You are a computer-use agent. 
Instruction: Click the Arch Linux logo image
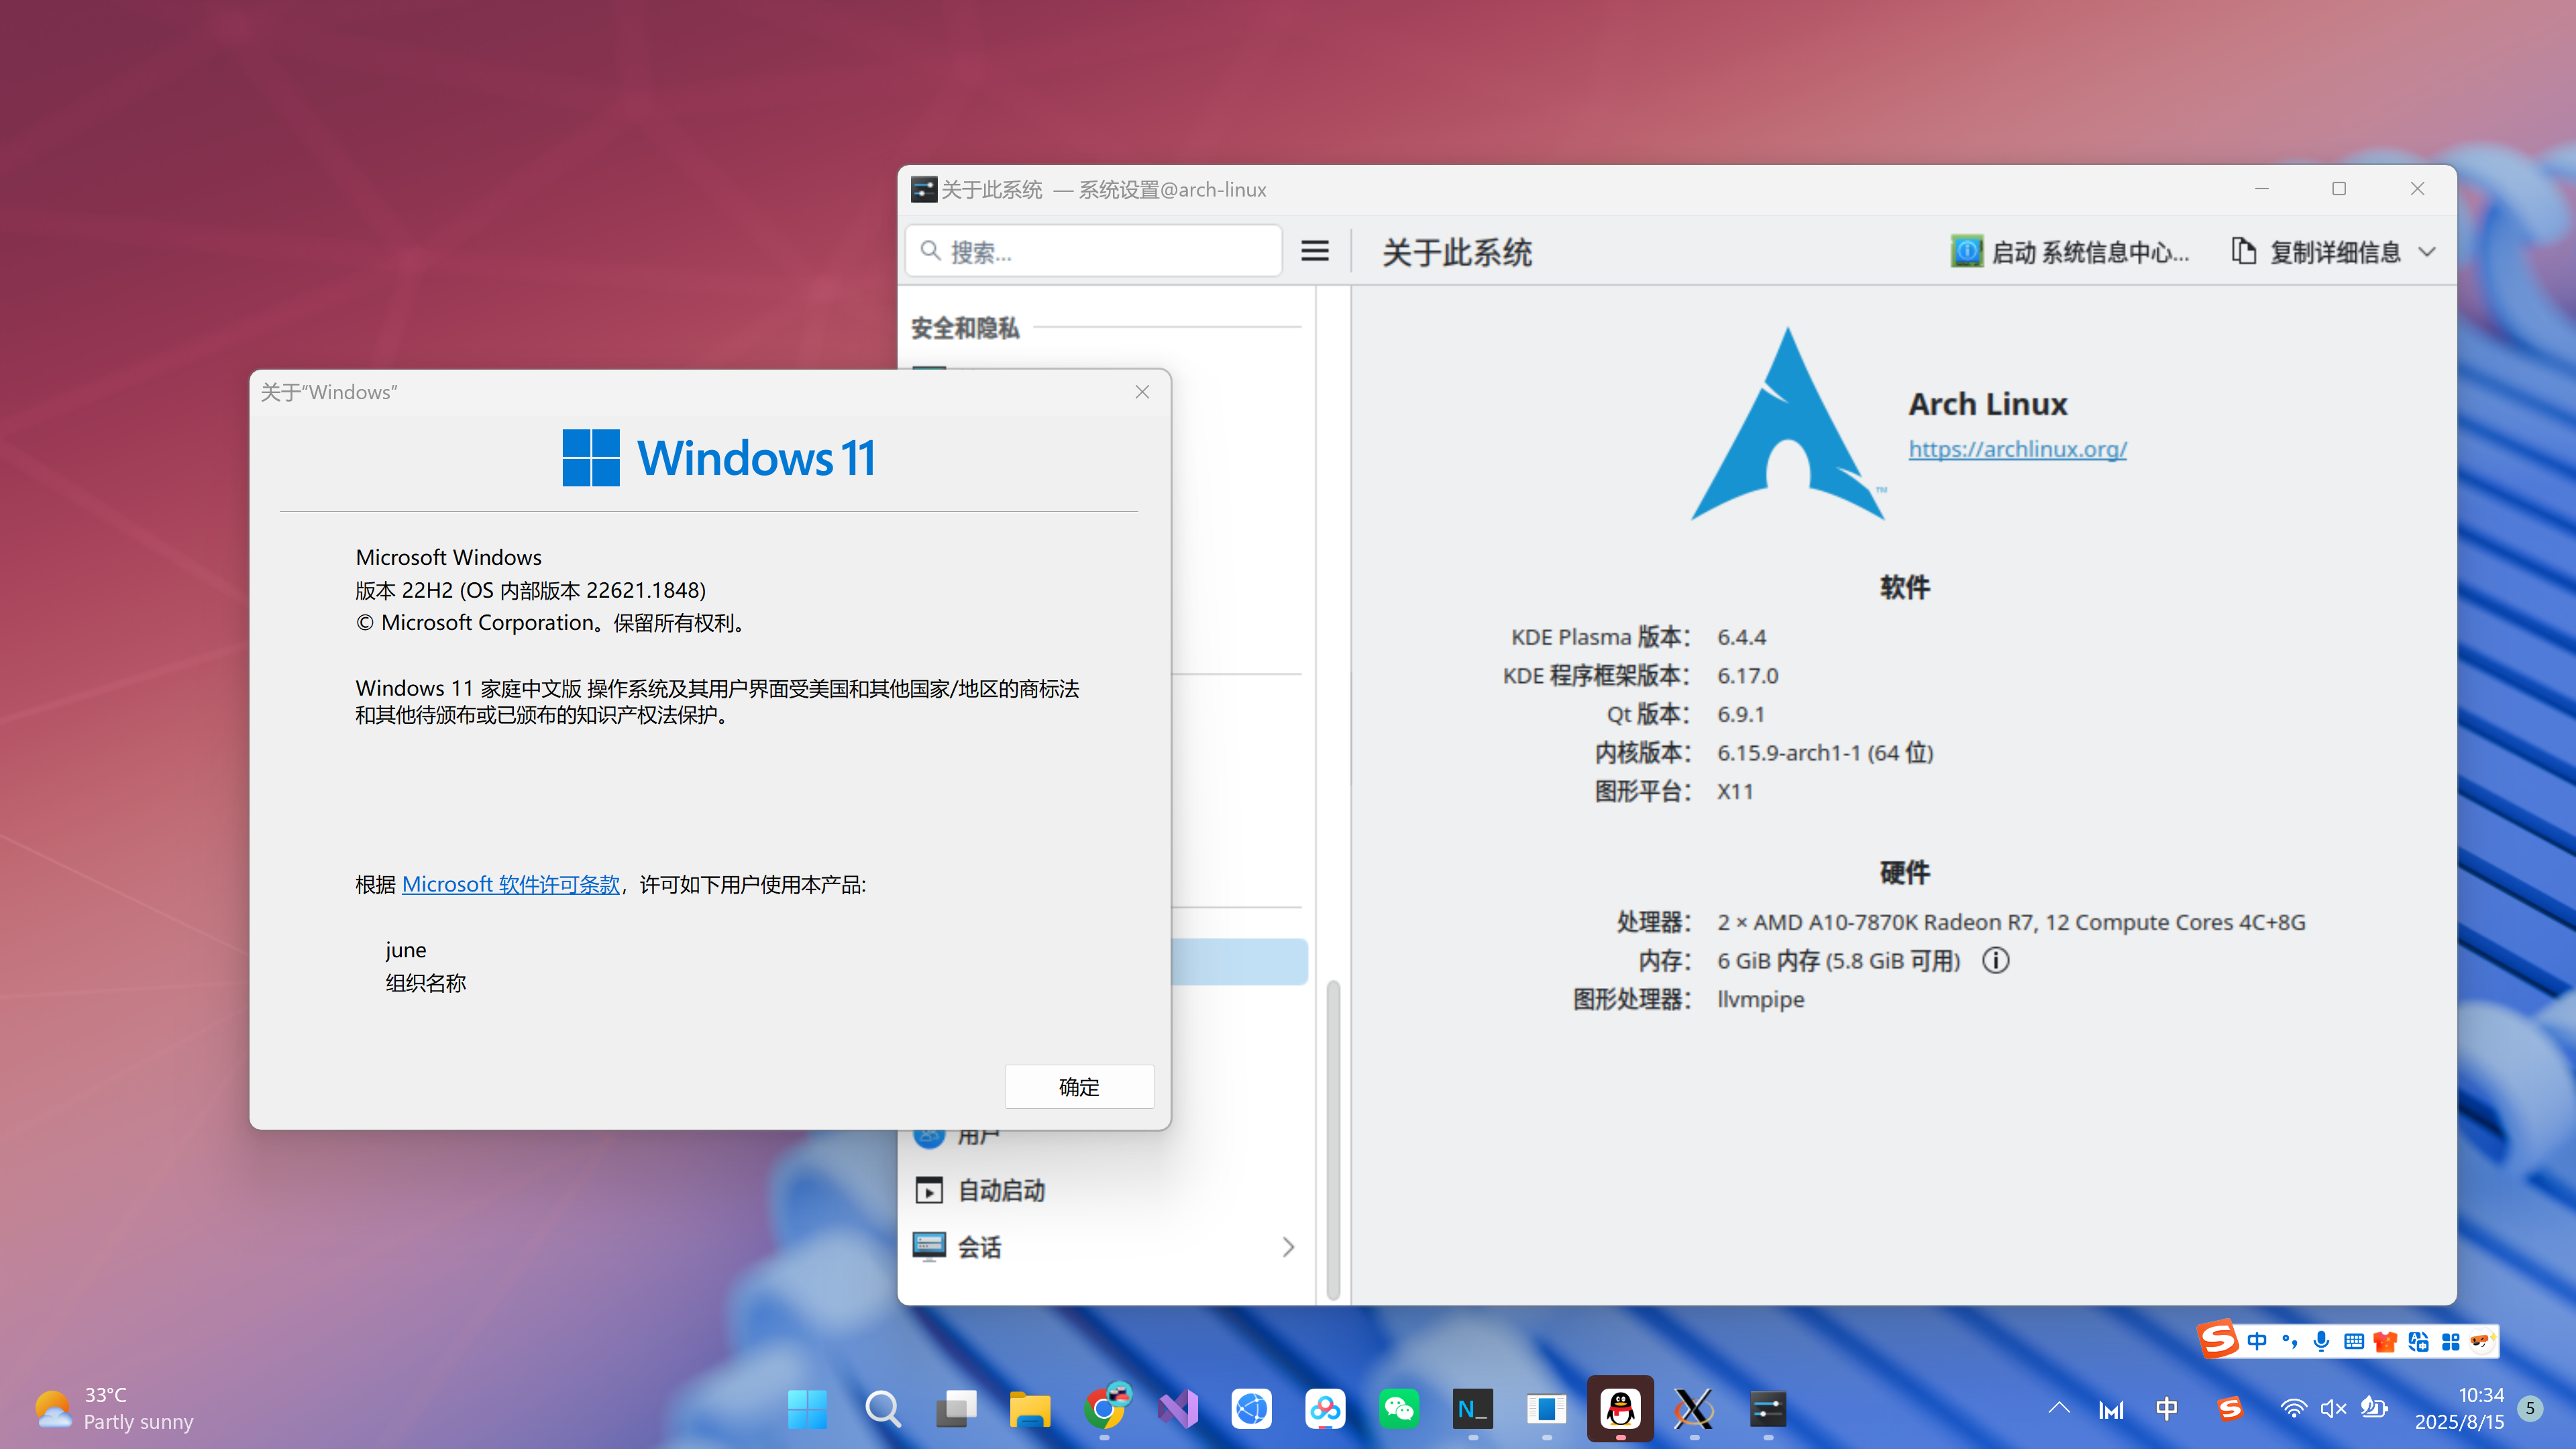coord(1788,424)
